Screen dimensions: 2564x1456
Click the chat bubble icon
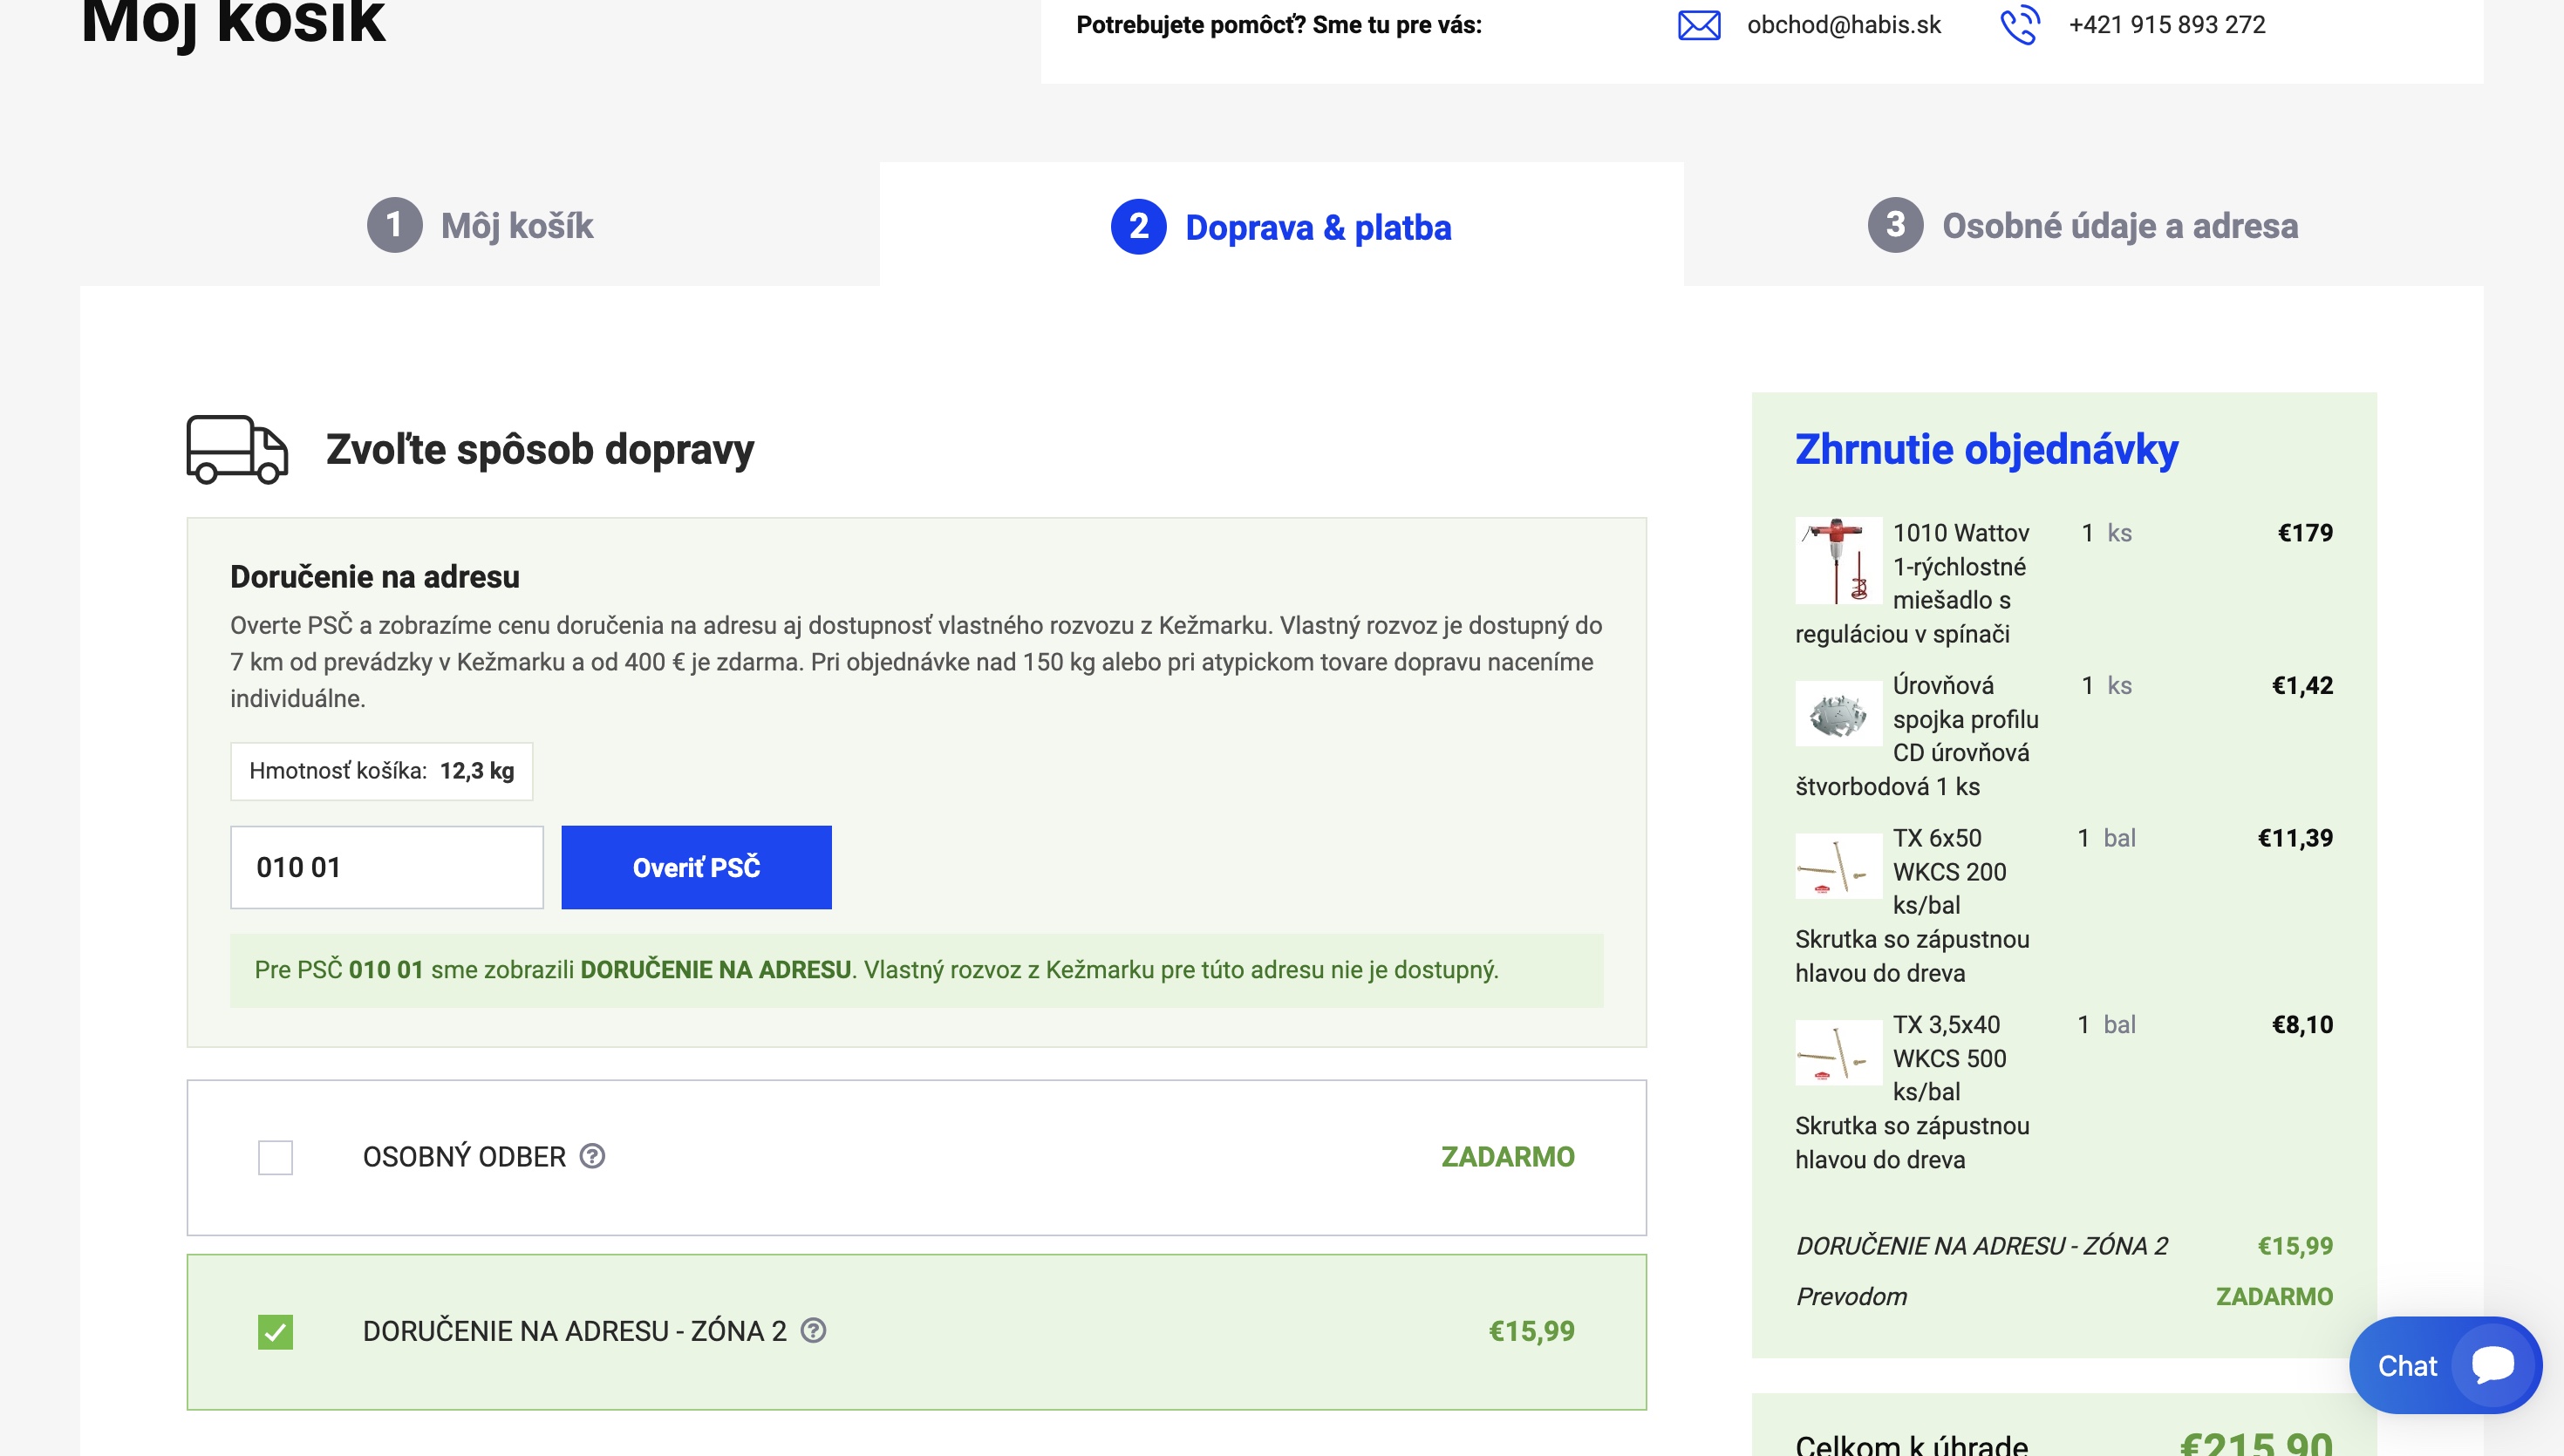tap(2492, 1365)
